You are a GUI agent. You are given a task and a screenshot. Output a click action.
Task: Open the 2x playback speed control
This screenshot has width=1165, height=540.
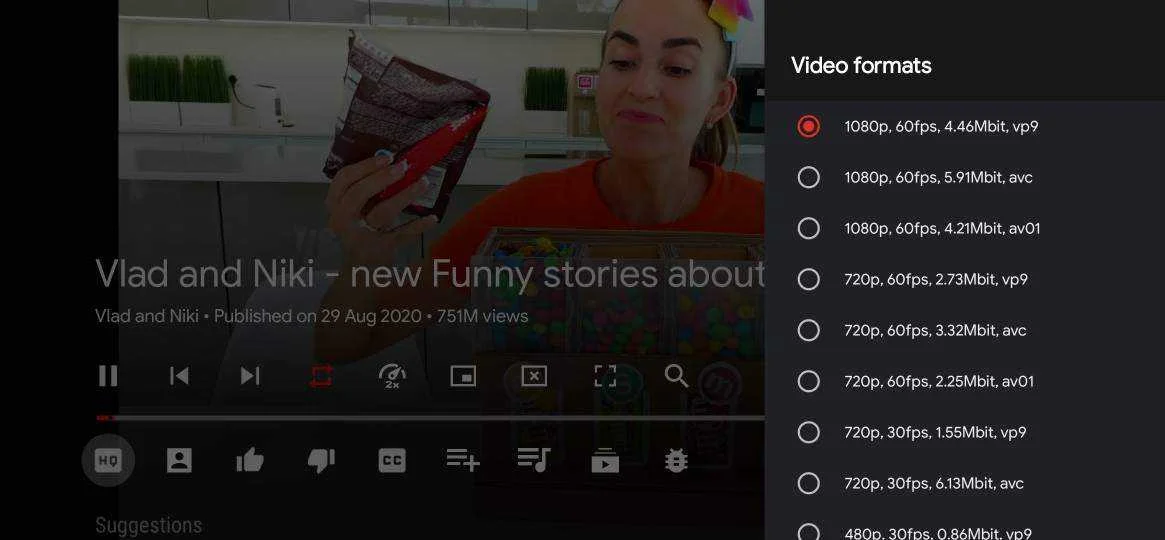point(392,377)
